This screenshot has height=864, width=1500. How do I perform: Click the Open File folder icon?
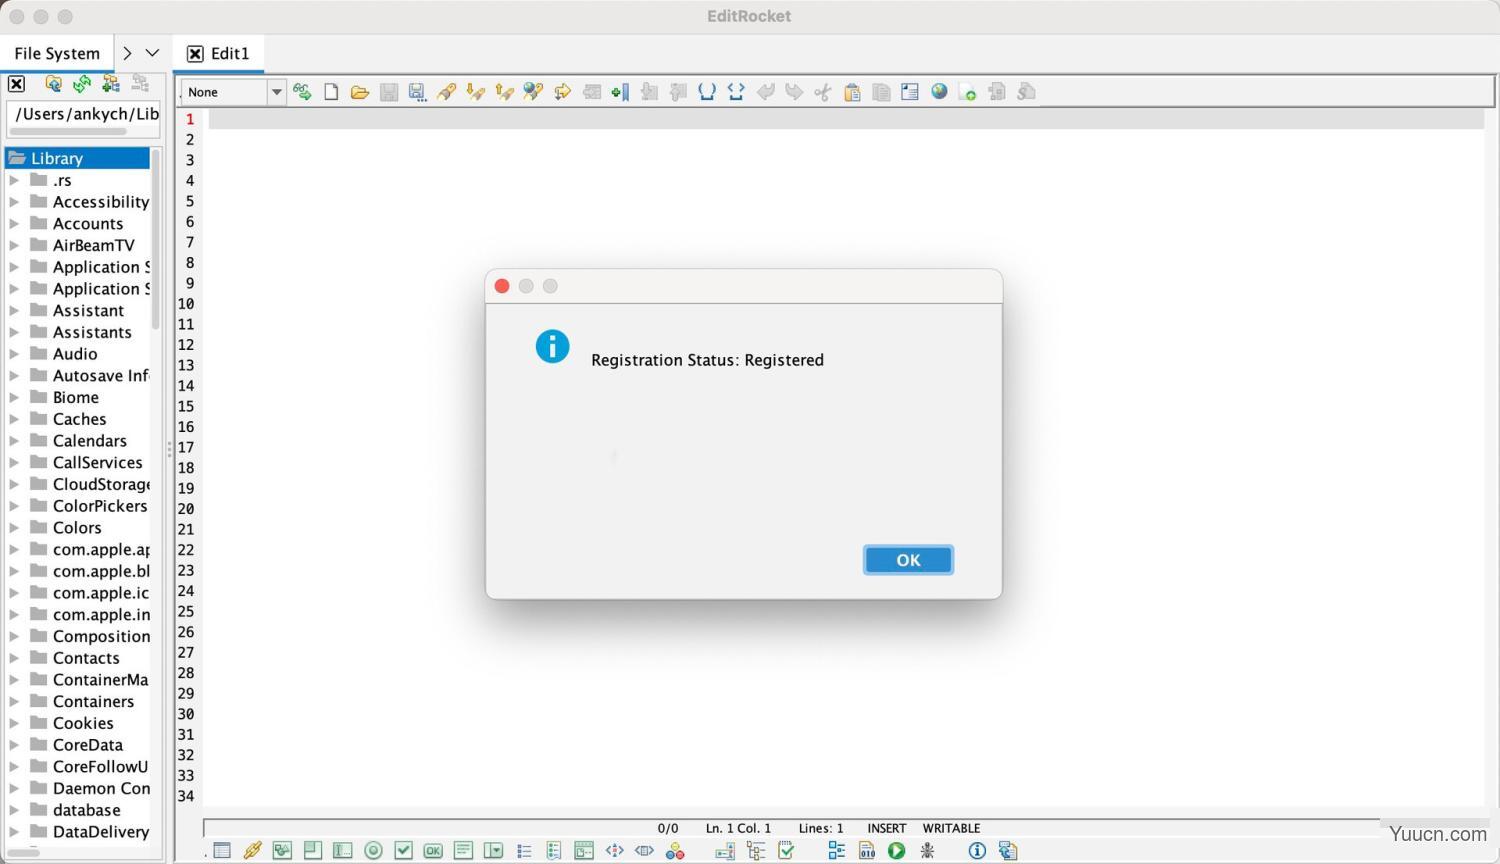click(360, 92)
